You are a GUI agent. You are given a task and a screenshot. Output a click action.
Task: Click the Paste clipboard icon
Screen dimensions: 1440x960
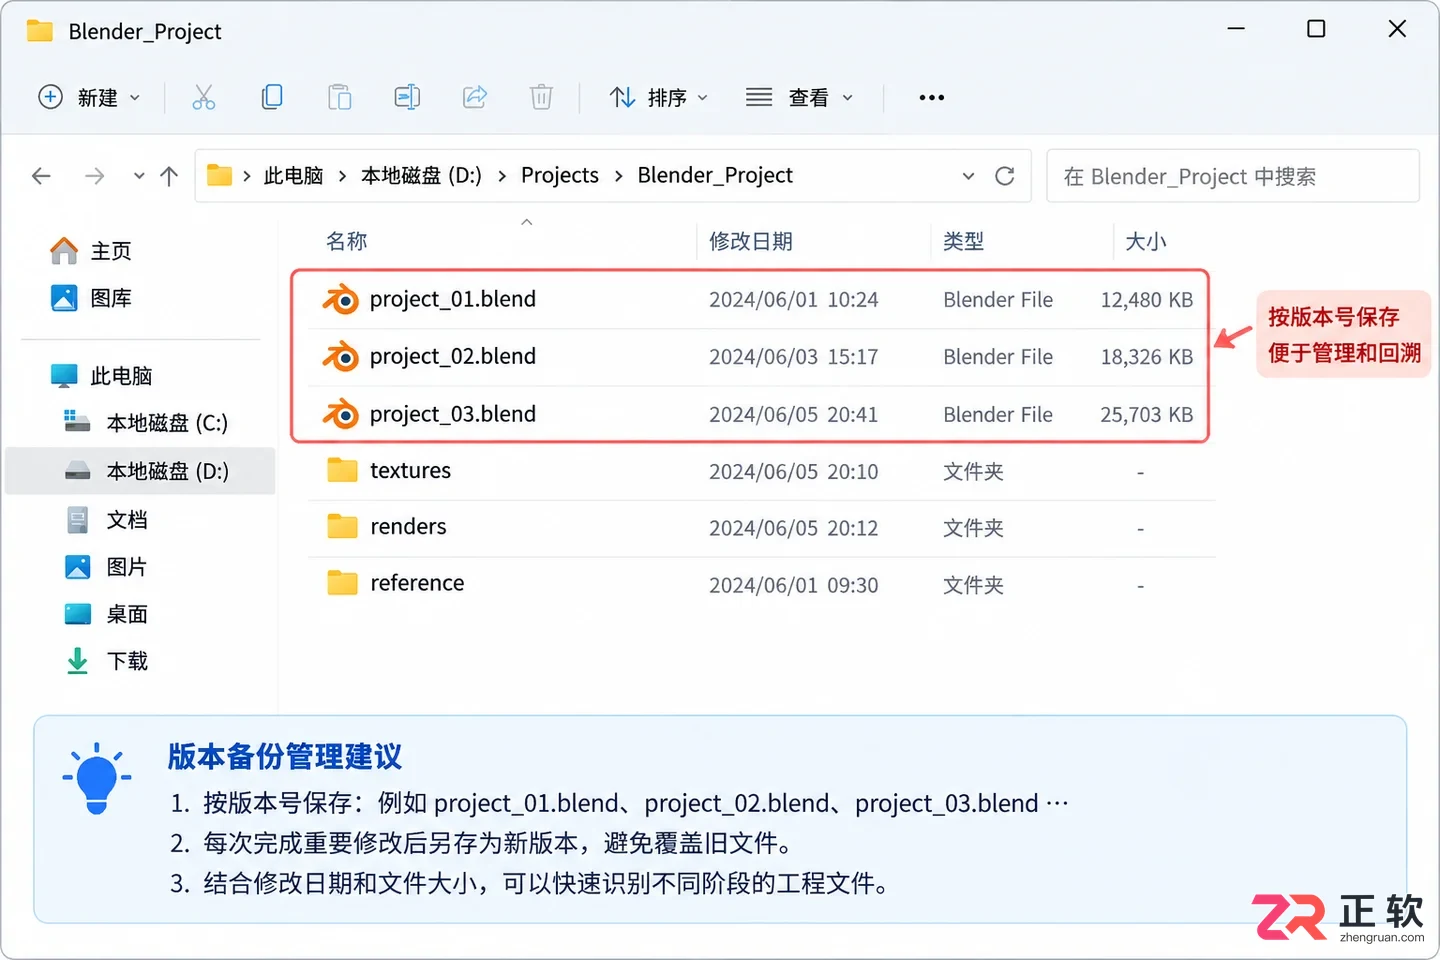339,97
